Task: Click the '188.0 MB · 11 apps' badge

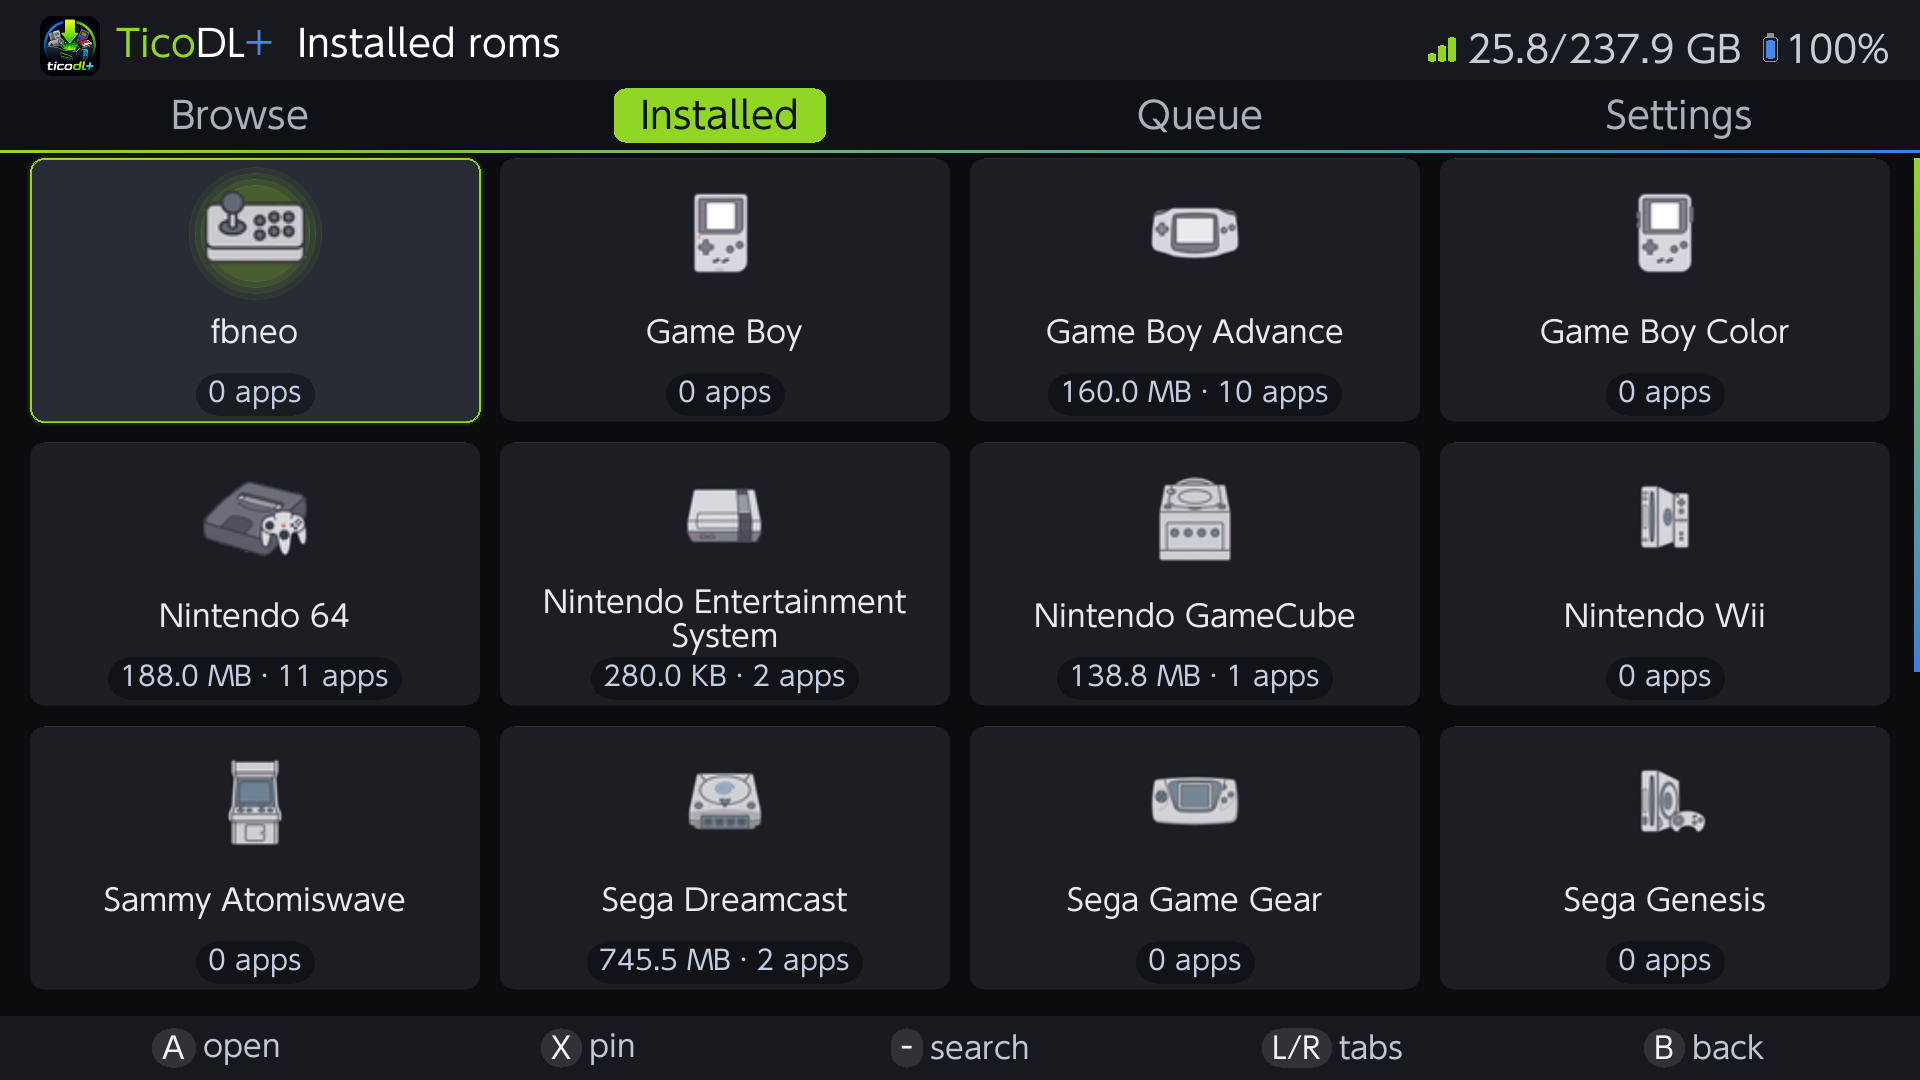Action: point(254,676)
